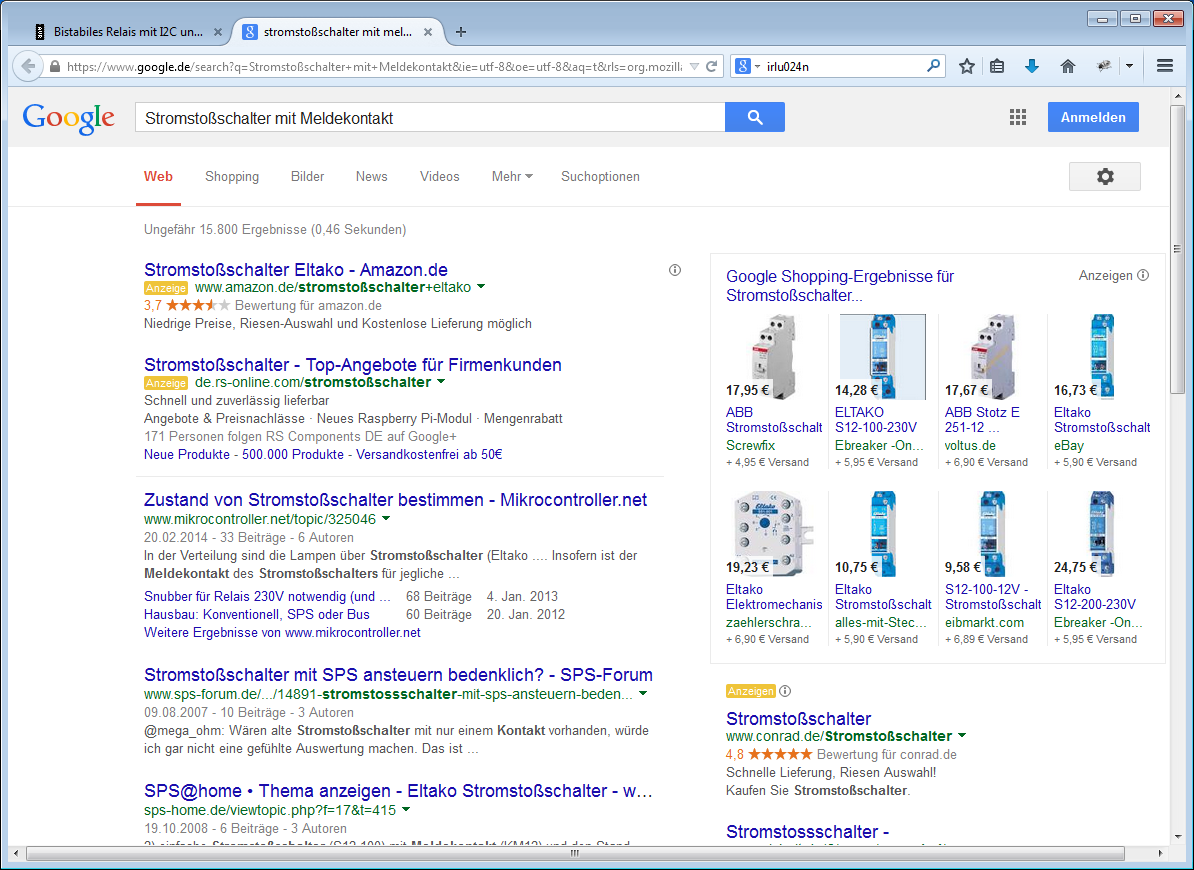Image resolution: width=1194 pixels, height=870 pixels.
Task: Click the info icon next to Anzeigen in Shopping box
Action: 1143,276
